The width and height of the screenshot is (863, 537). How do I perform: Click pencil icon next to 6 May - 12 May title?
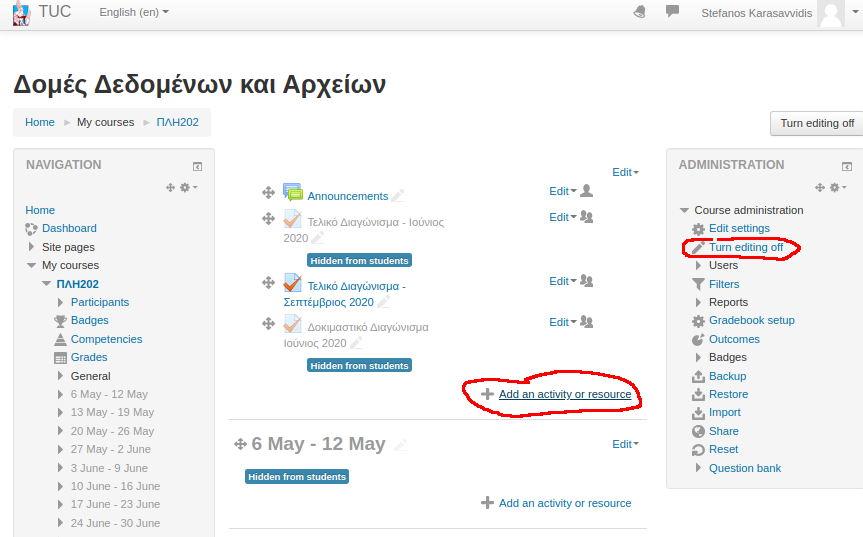pyautogui.click(x=400, y=445)
